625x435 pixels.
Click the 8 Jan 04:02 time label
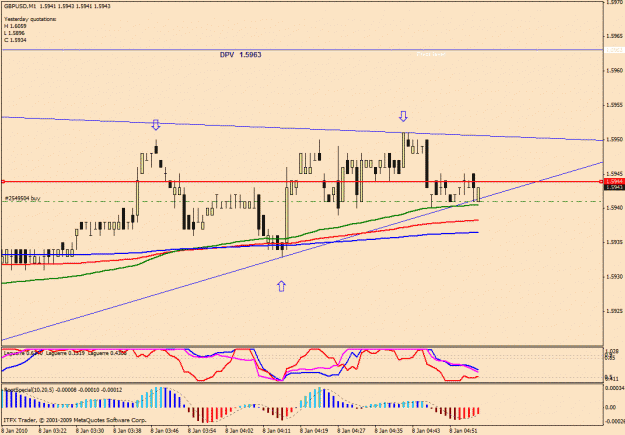click(240, 431)
